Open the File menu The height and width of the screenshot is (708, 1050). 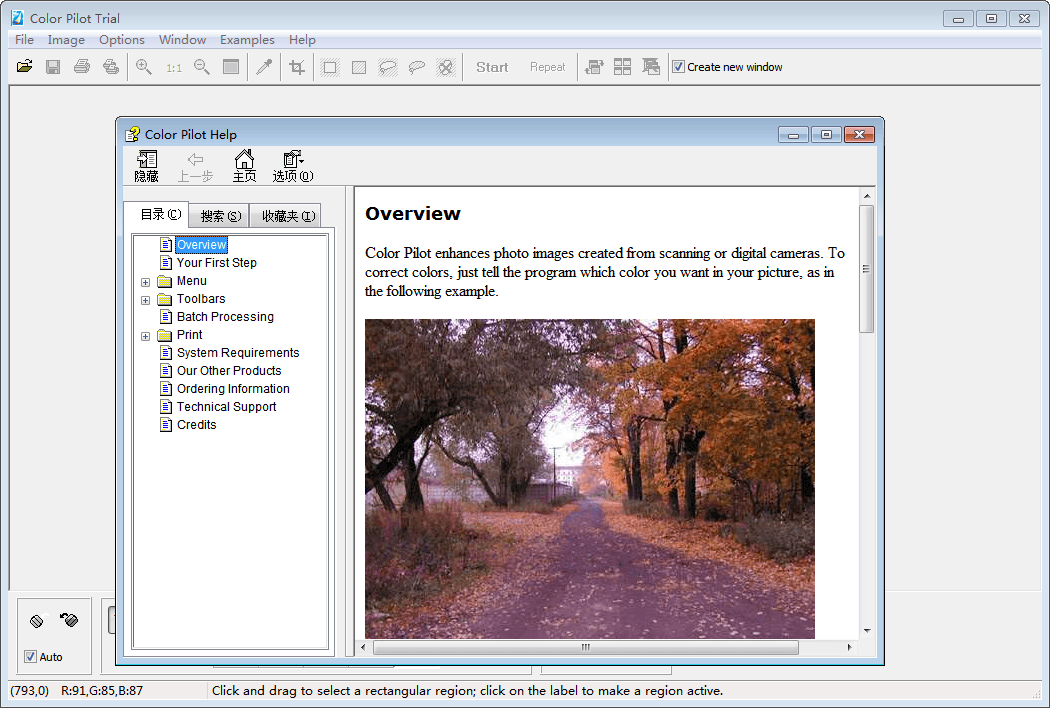(x=25, y=40)
